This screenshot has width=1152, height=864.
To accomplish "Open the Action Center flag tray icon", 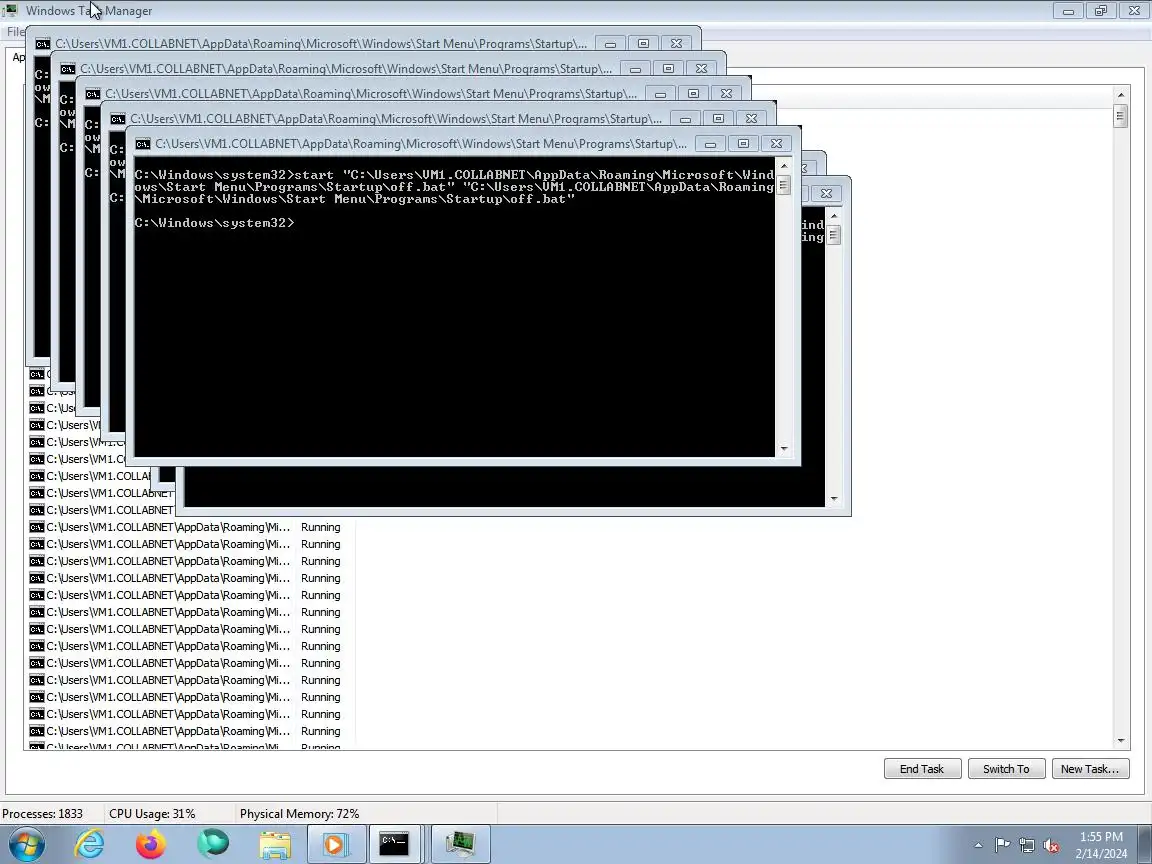I will click(1002, 845).
